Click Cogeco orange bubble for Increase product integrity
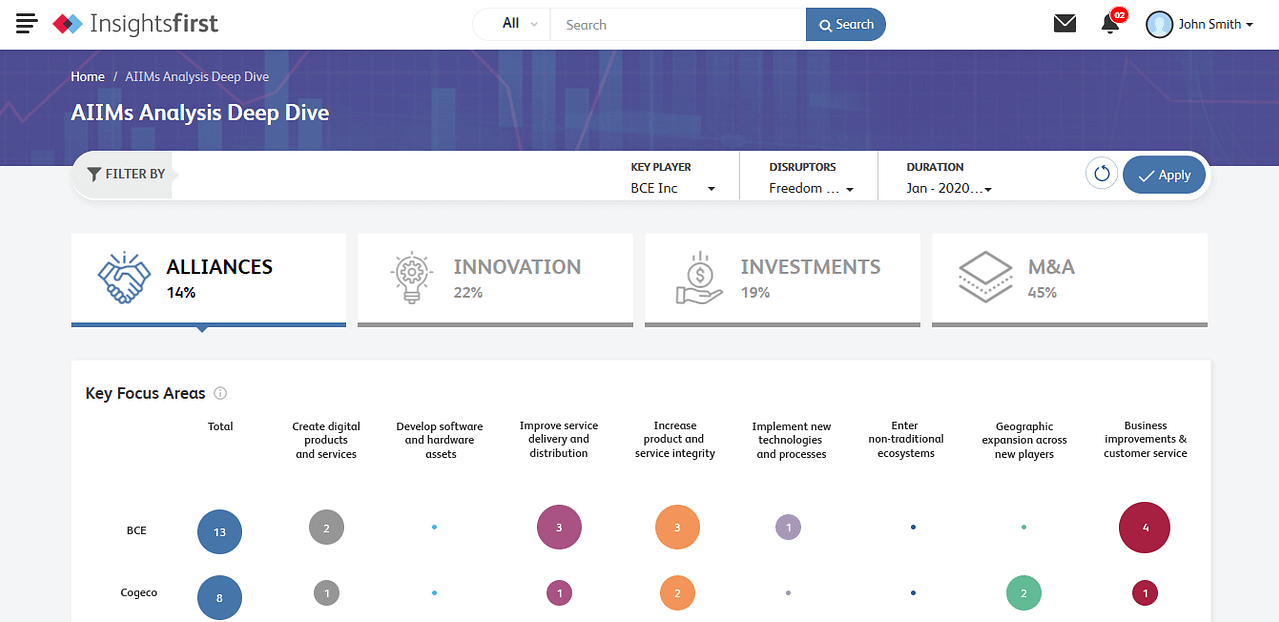The width and height of the screenshot is (1279, 622). 677,593
